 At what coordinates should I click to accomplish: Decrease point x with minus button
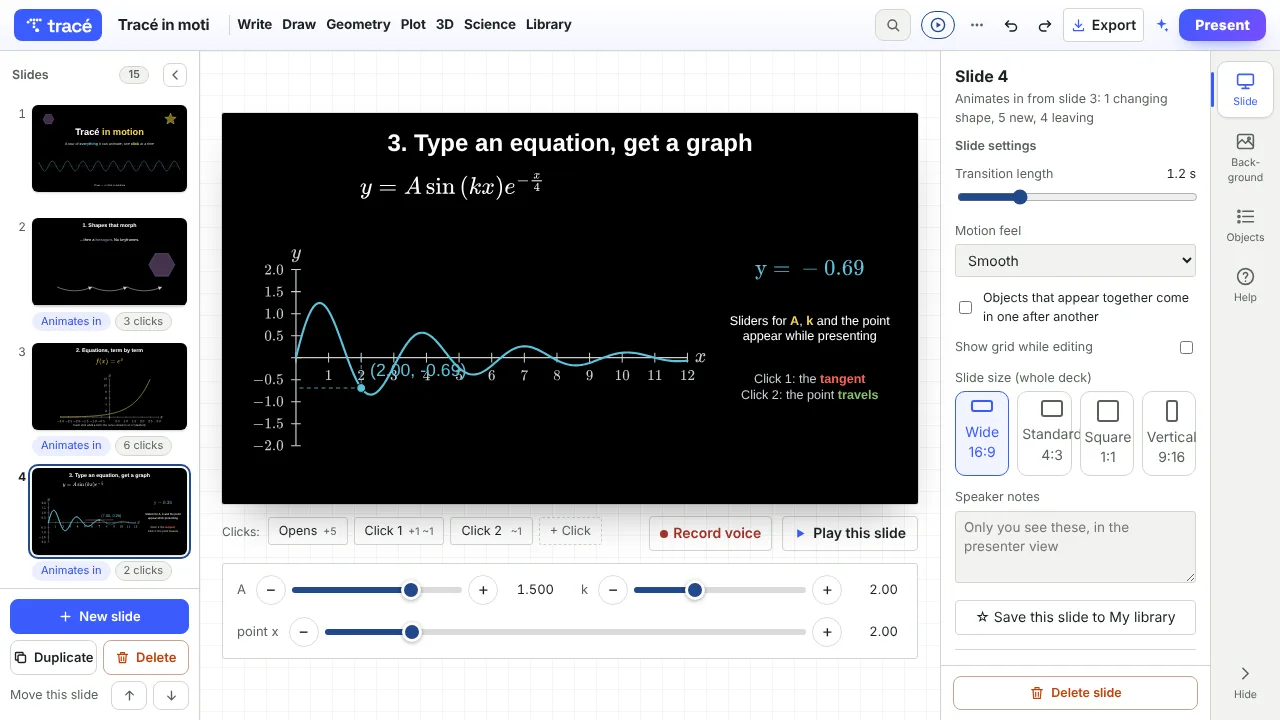[x=304, y=632]
